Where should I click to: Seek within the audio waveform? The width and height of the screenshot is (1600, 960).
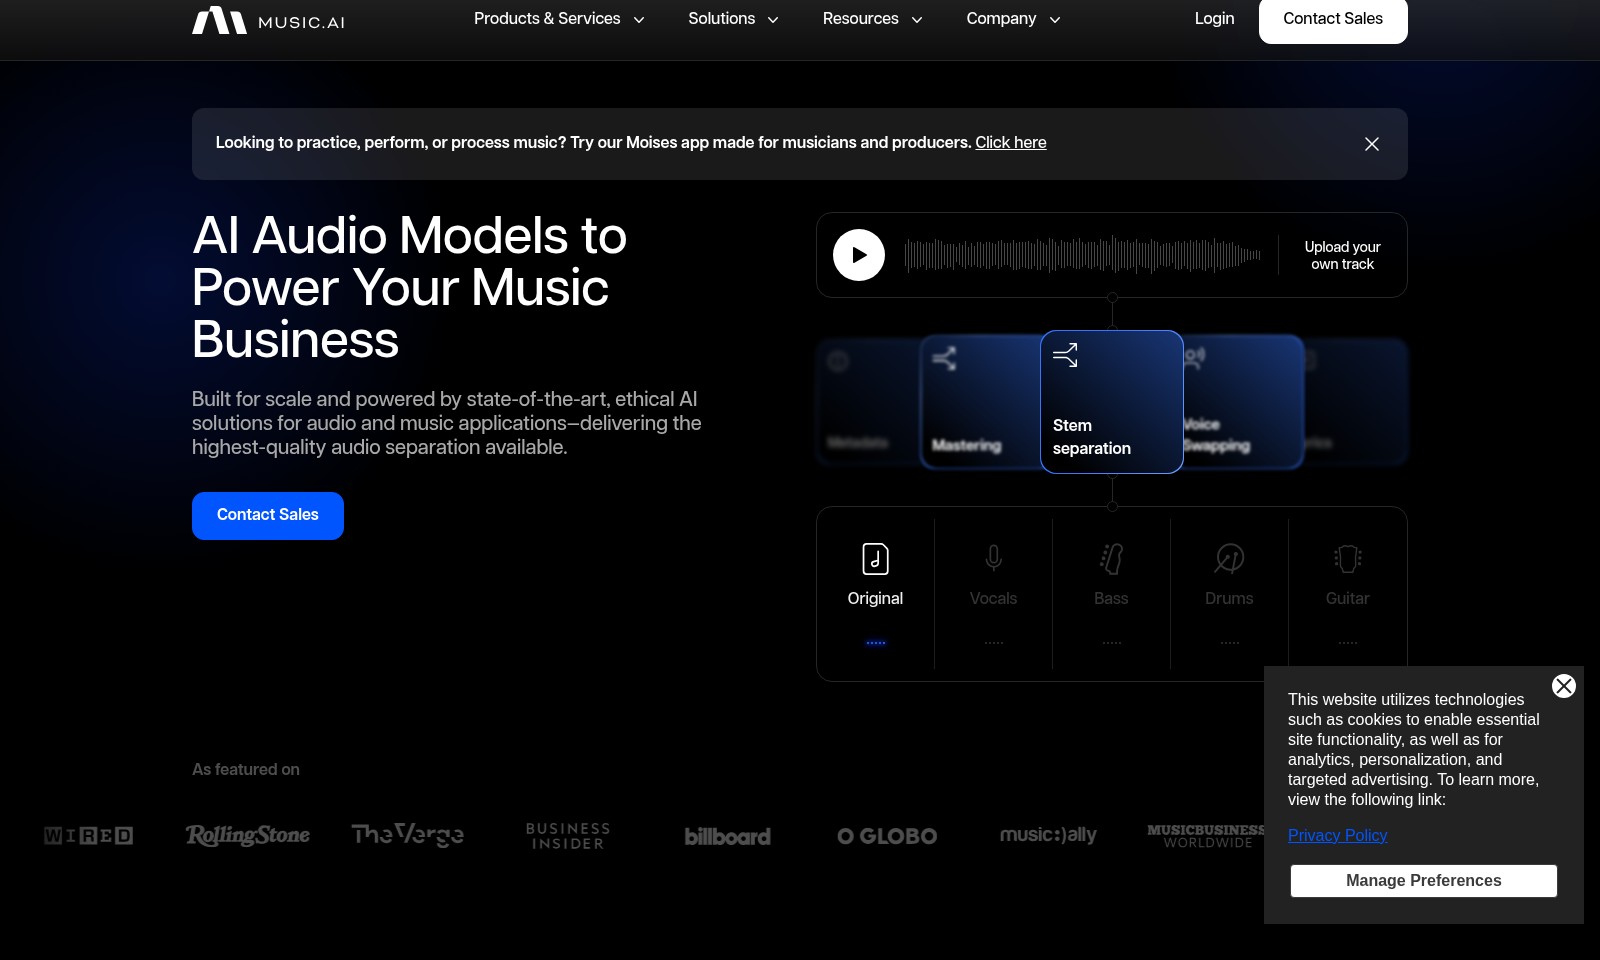(1083, 255)
